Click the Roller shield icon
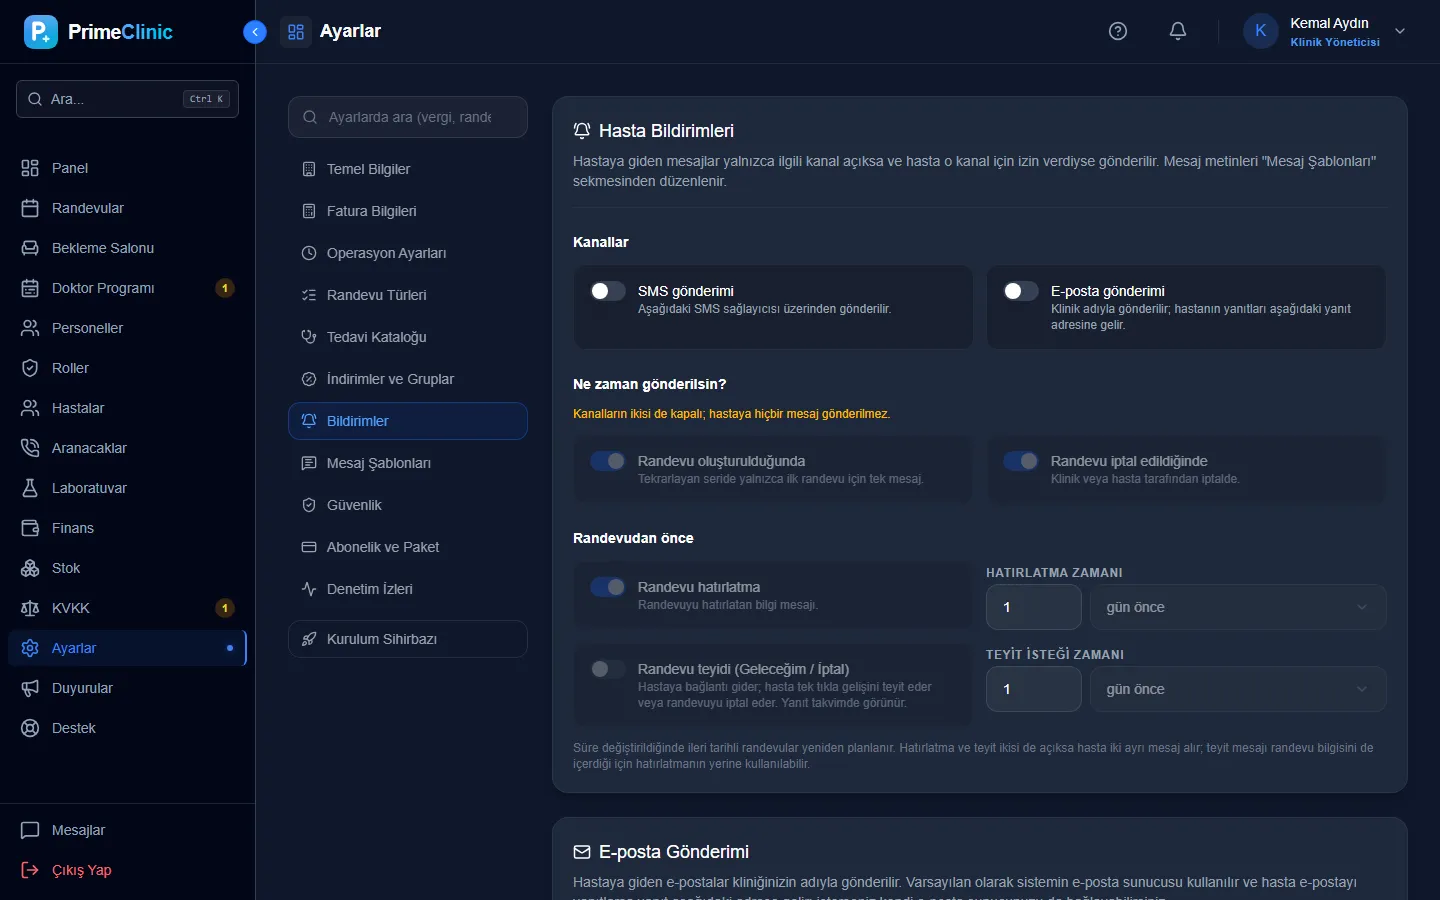1440x900 pixels. [x=30, y=368]
